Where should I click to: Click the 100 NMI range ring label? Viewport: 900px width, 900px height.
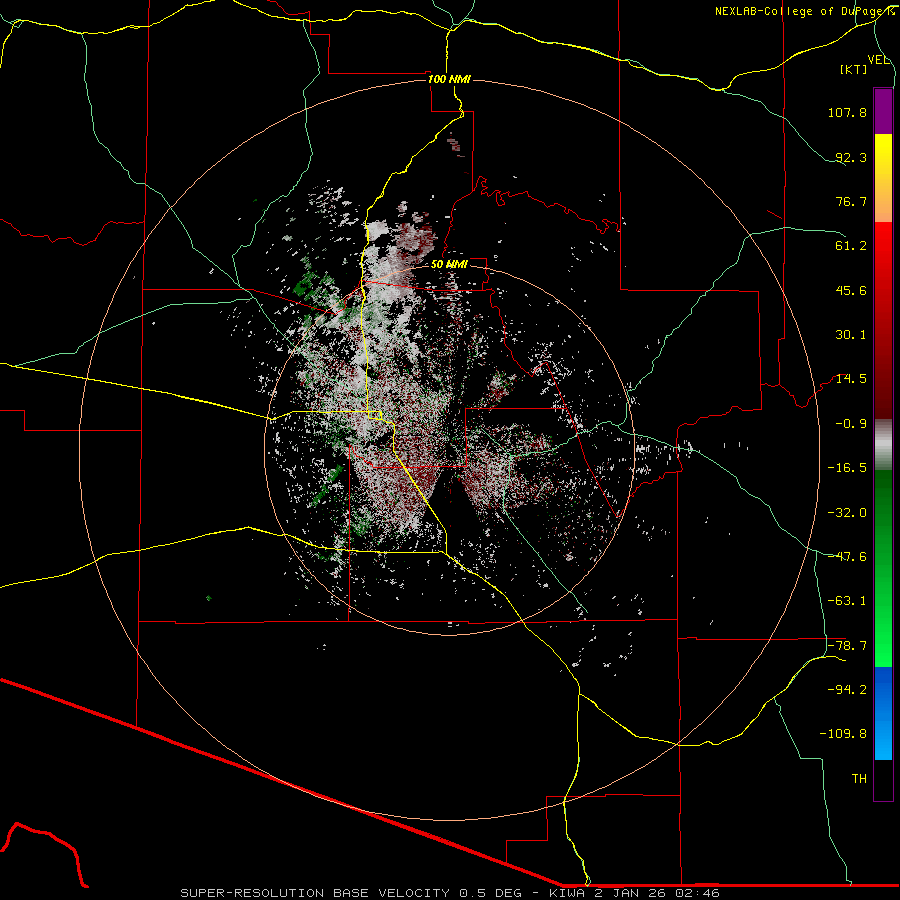click(x=449, y=79)
